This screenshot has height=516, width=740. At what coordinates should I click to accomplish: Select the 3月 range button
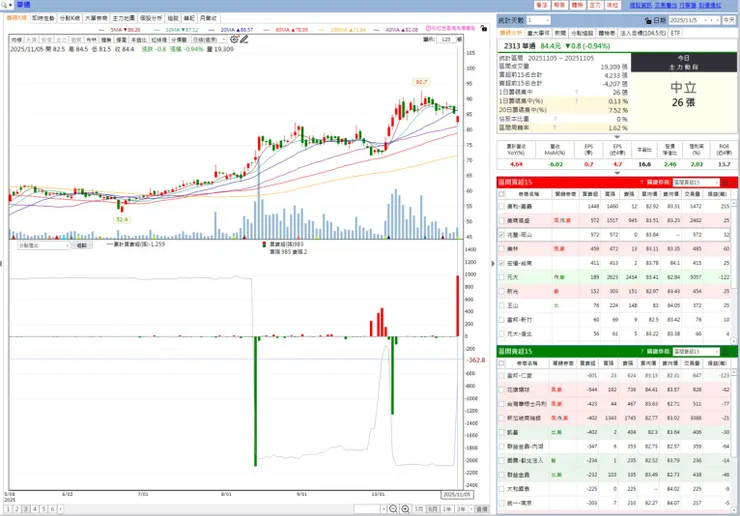click(x=419, y=509)
